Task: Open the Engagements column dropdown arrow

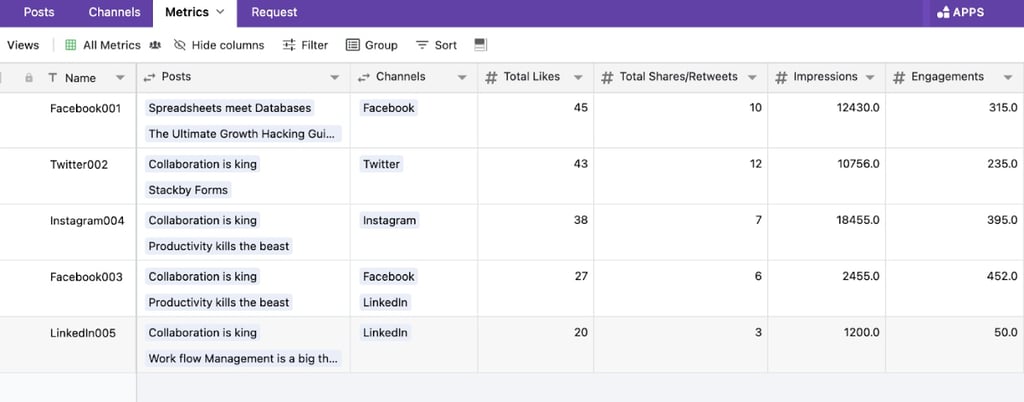Action: [1008, 78]
